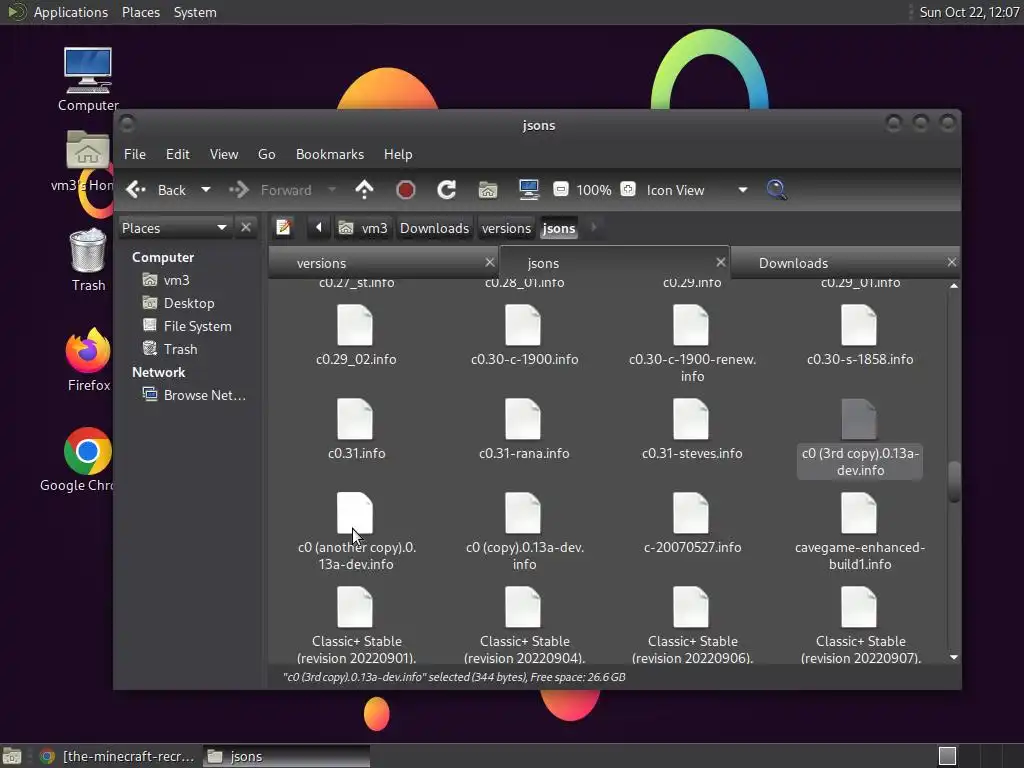Select Classic+ Stable revision 20220901 file icon
The height and width of the screenshot is (768, 1024).
(355, 607)
